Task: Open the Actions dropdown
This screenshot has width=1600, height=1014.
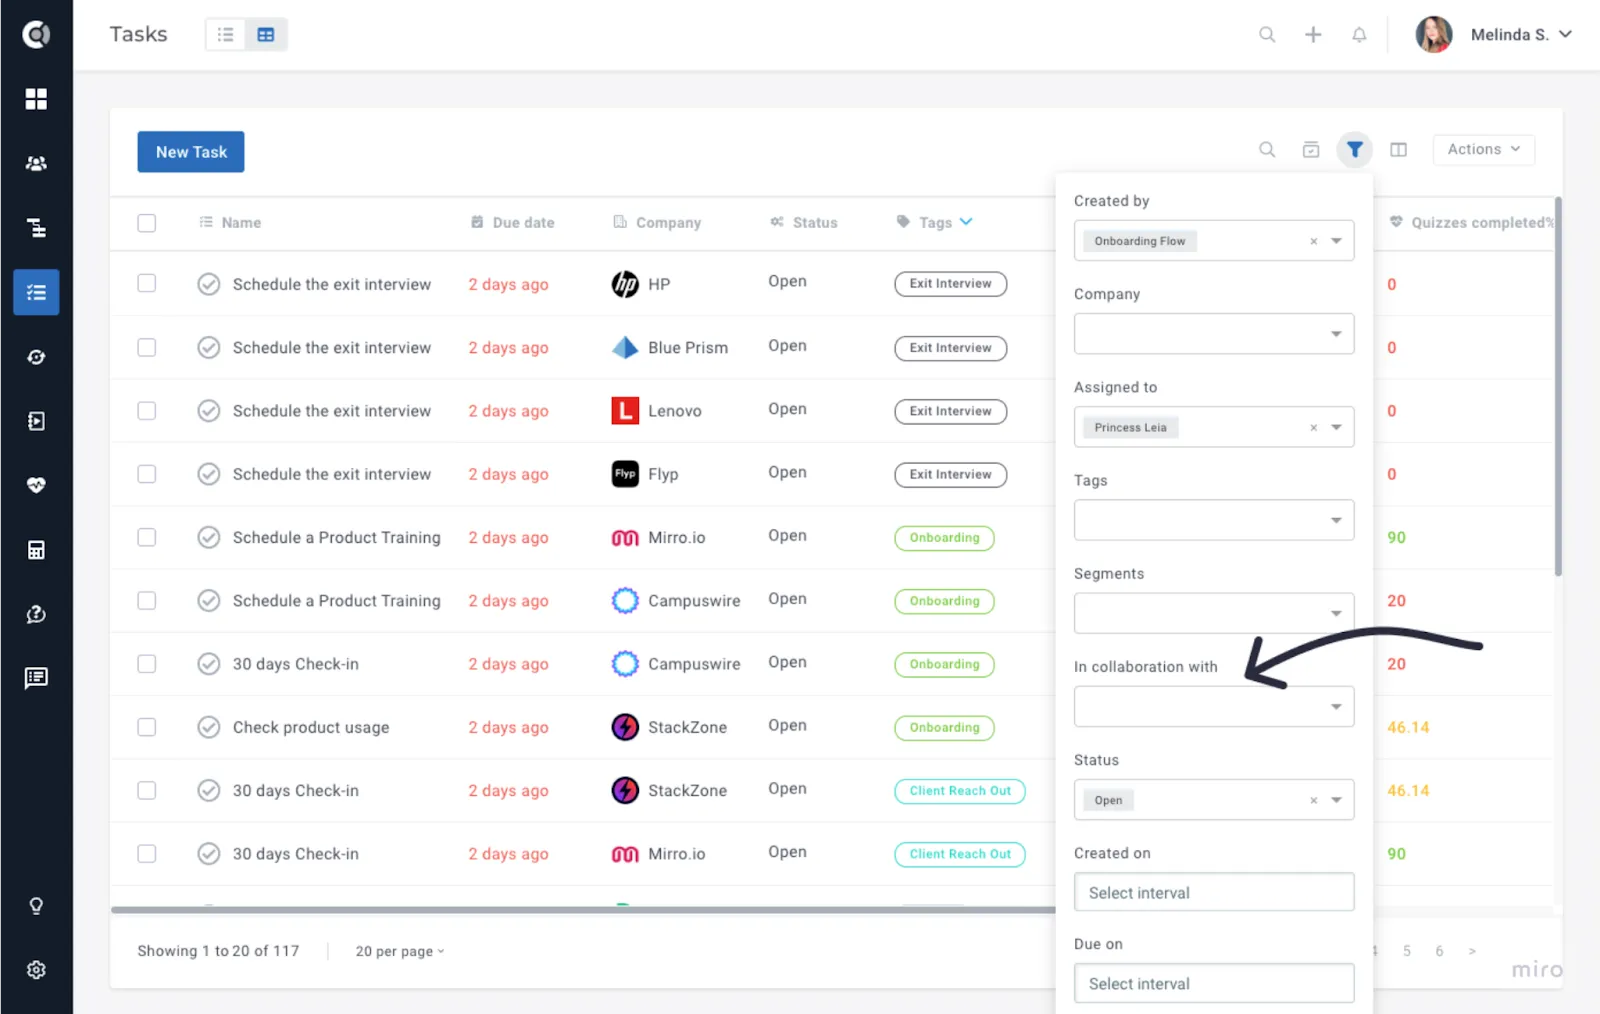Action: [1484, 149]
